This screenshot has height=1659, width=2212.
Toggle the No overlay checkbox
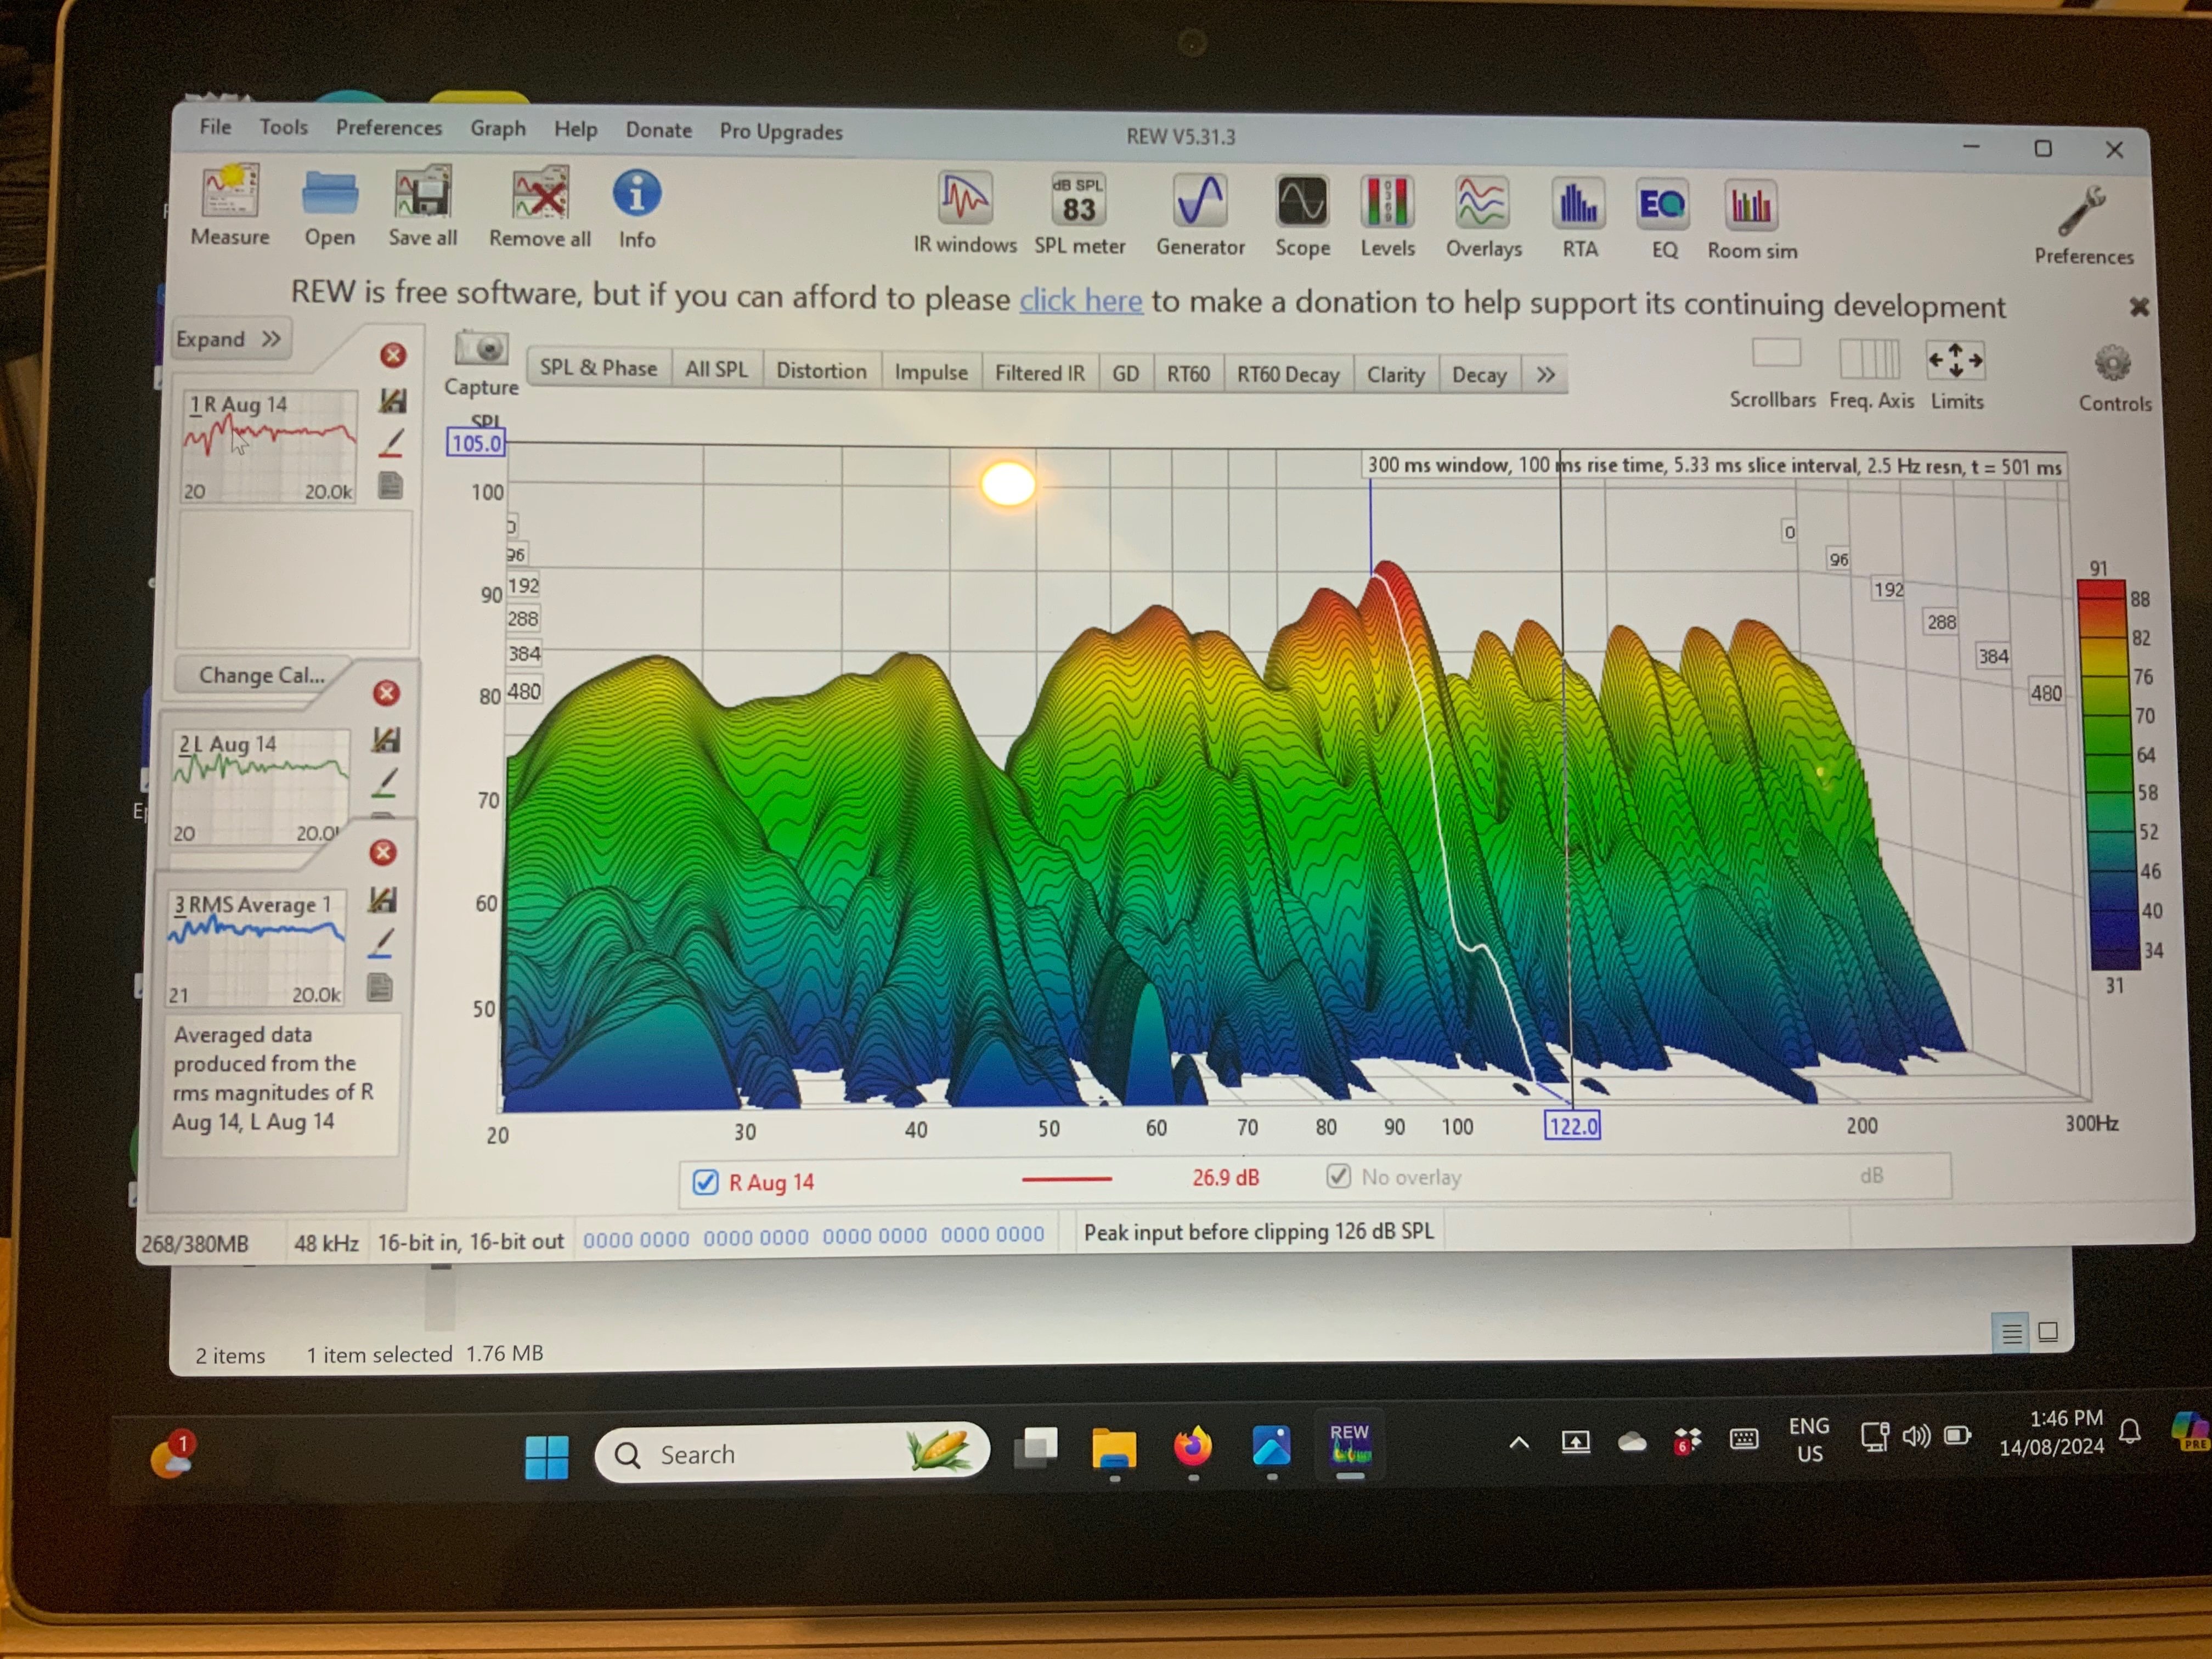pos(1338,1176)
